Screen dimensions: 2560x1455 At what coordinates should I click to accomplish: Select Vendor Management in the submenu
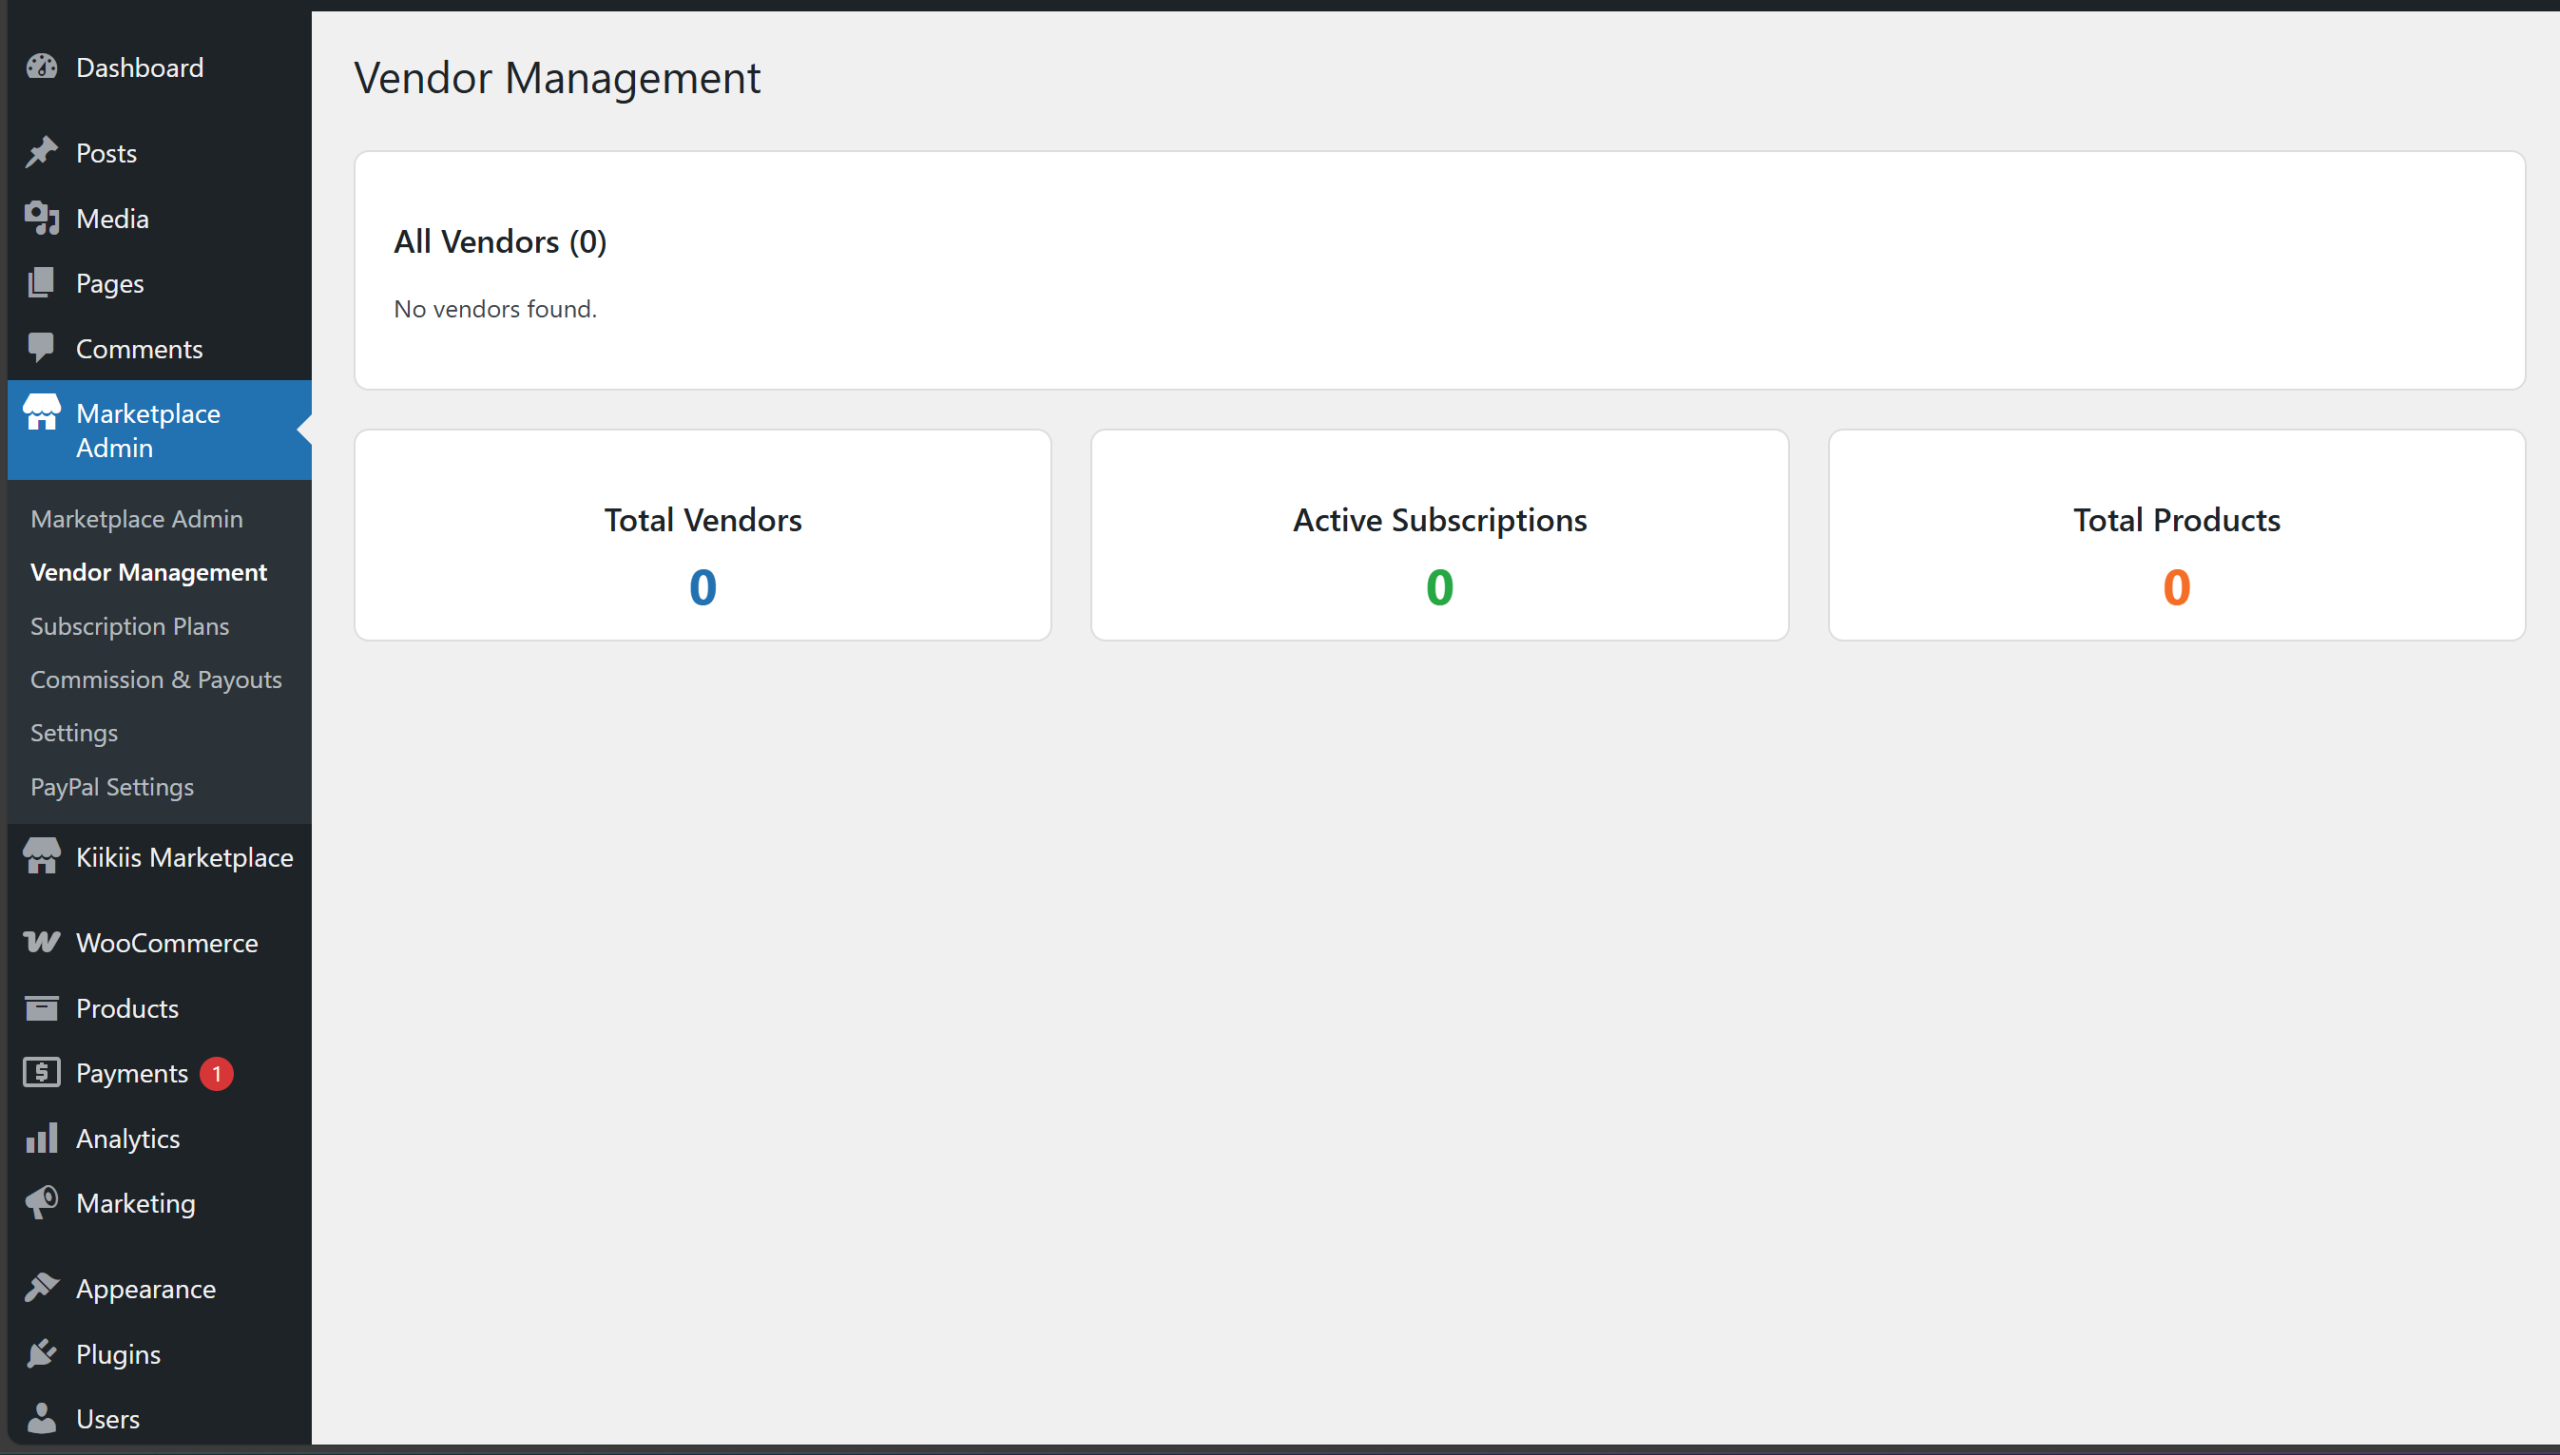(149, 572)
